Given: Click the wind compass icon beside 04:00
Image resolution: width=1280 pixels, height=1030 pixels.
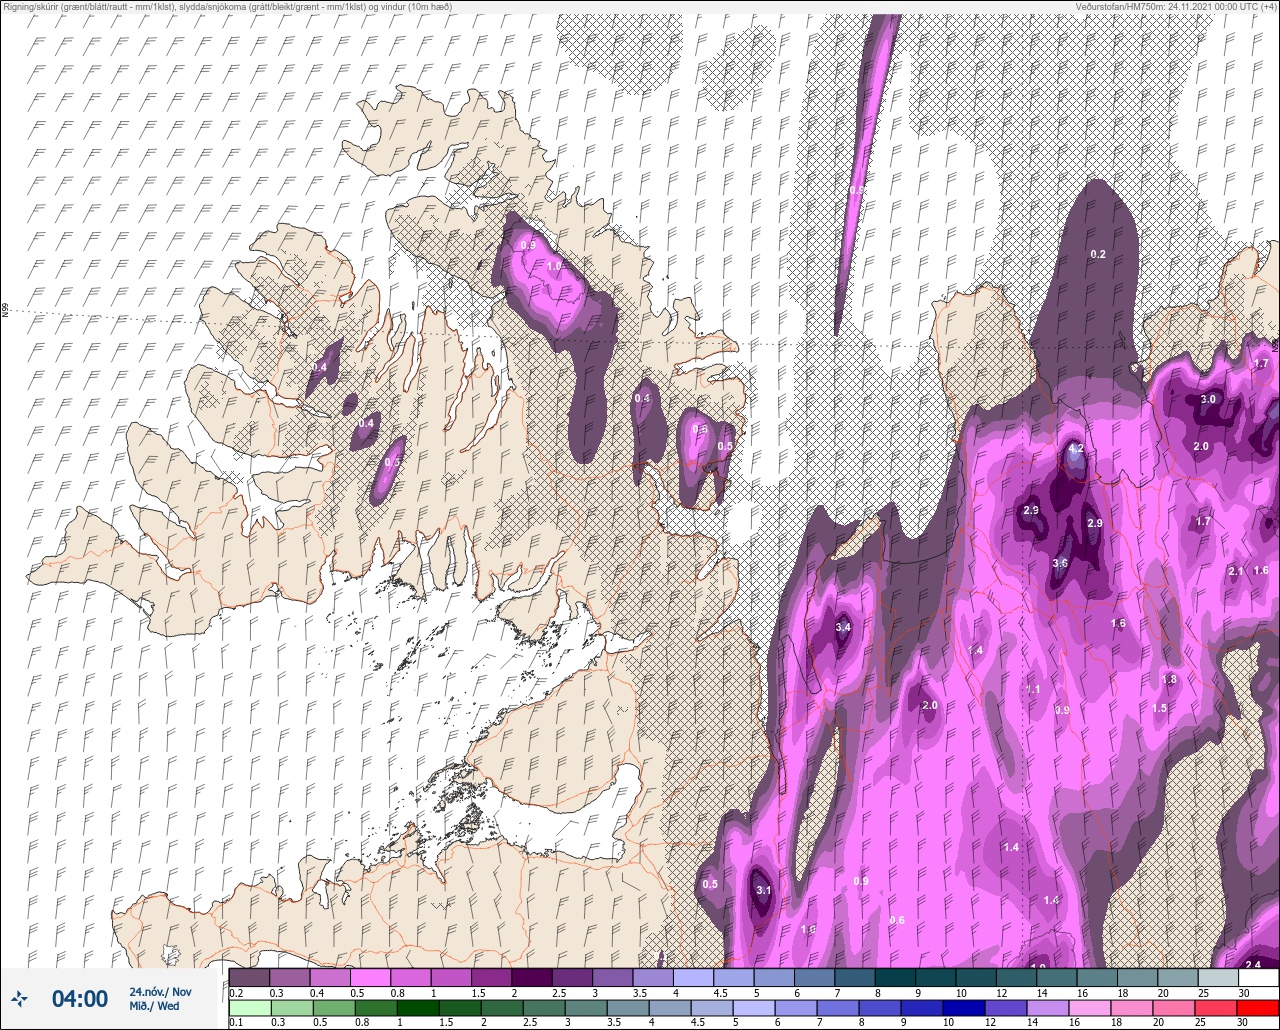Looking at the screenshot, I should (20, 998).
